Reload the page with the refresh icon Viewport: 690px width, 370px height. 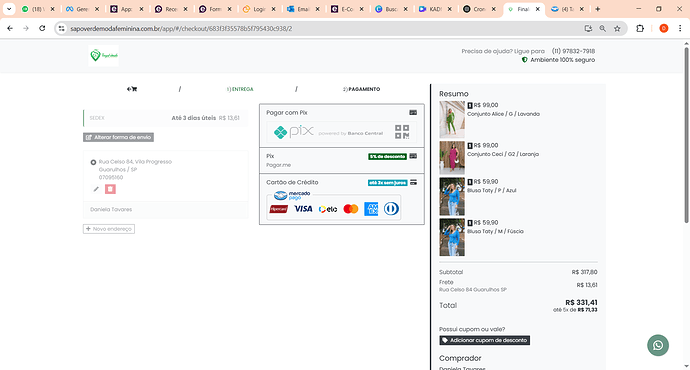coord(42,28)
